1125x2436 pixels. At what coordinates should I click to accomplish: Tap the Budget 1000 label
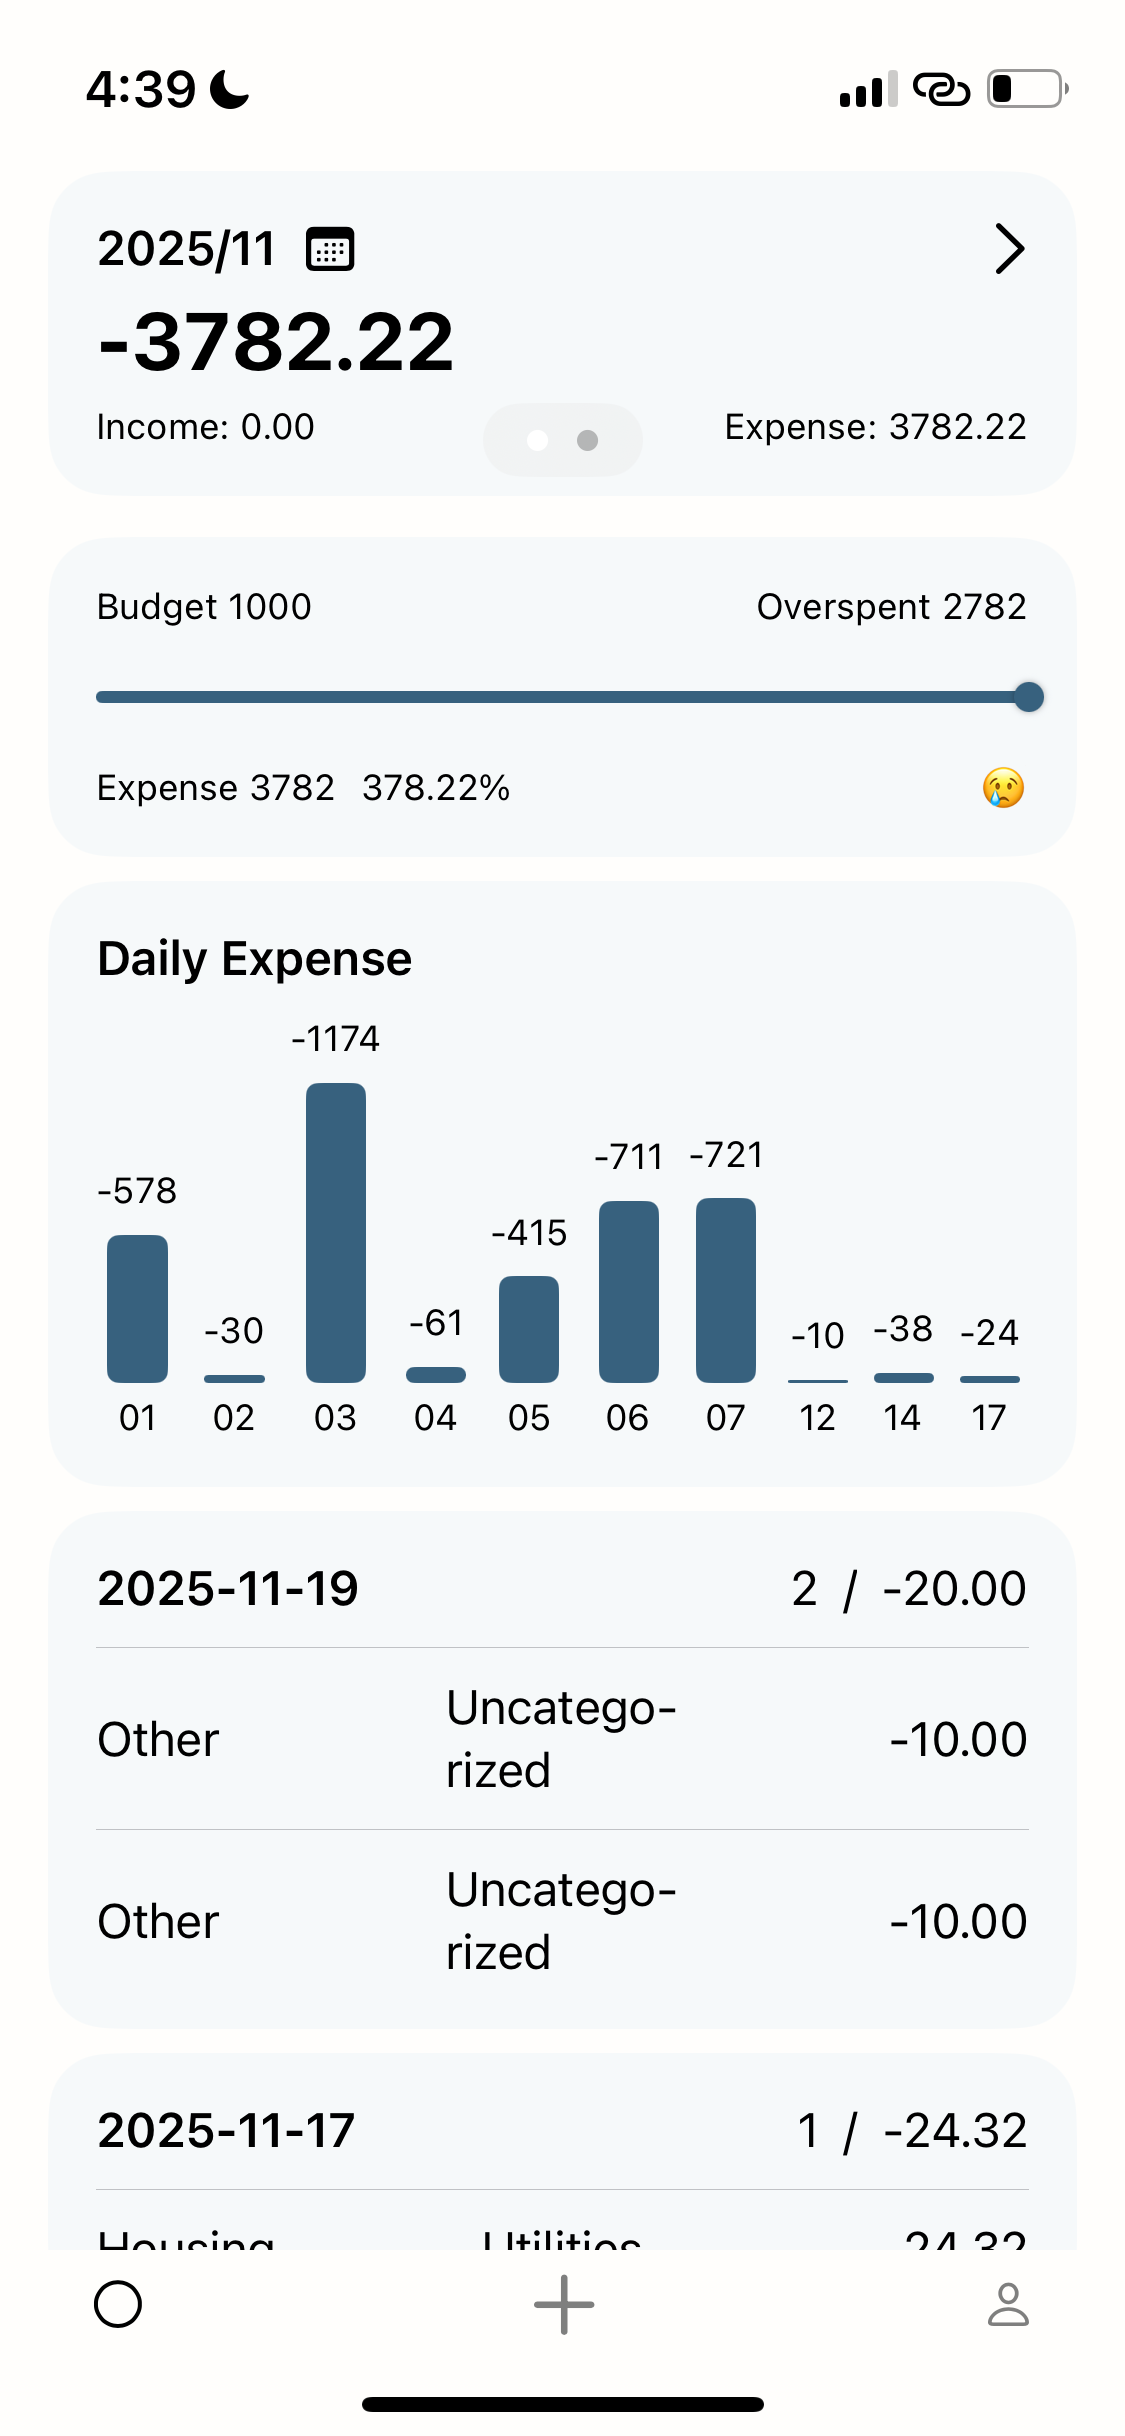pyautogui.click(x=204, y=607)
